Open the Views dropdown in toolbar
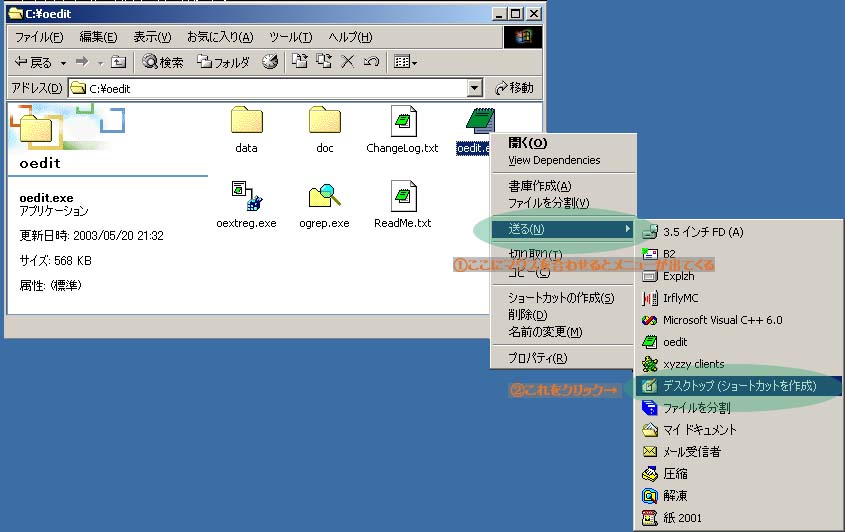This screenshot has width=845, height=532. coord(405,62)
